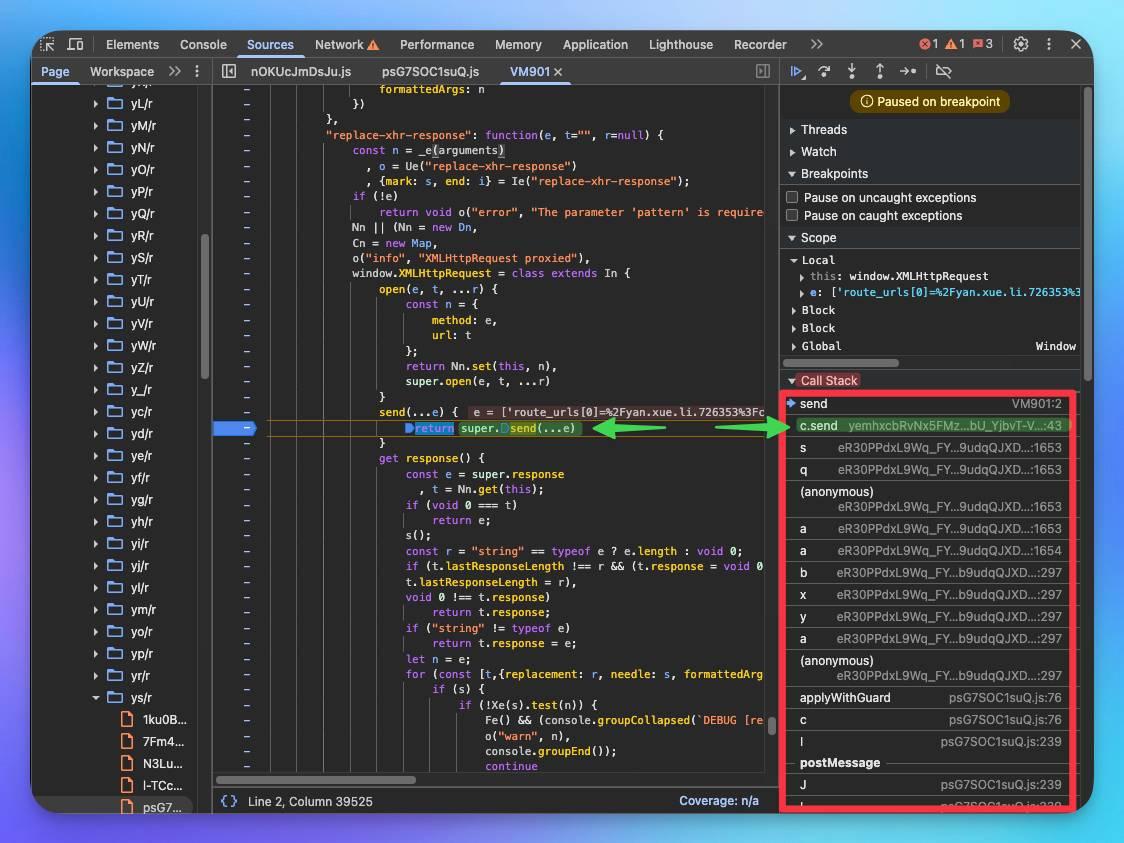Screen dimensions: 1124x843
Task: Open the VM901:2 source link
Action: 1037,404
